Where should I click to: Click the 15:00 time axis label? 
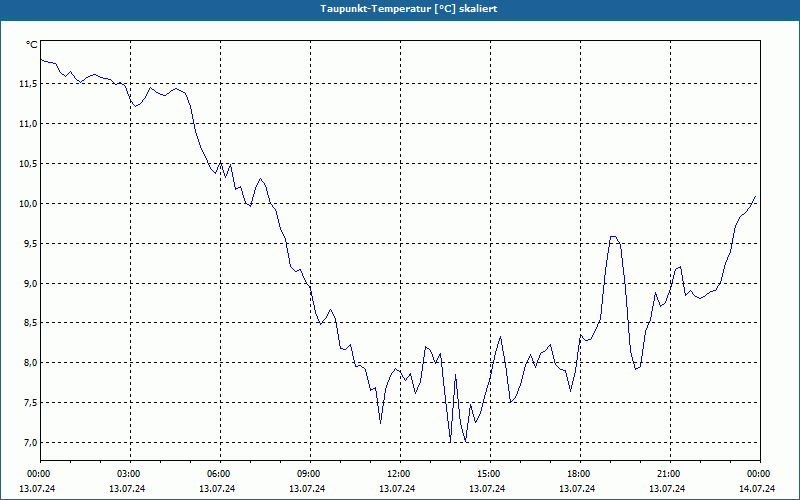490,474
